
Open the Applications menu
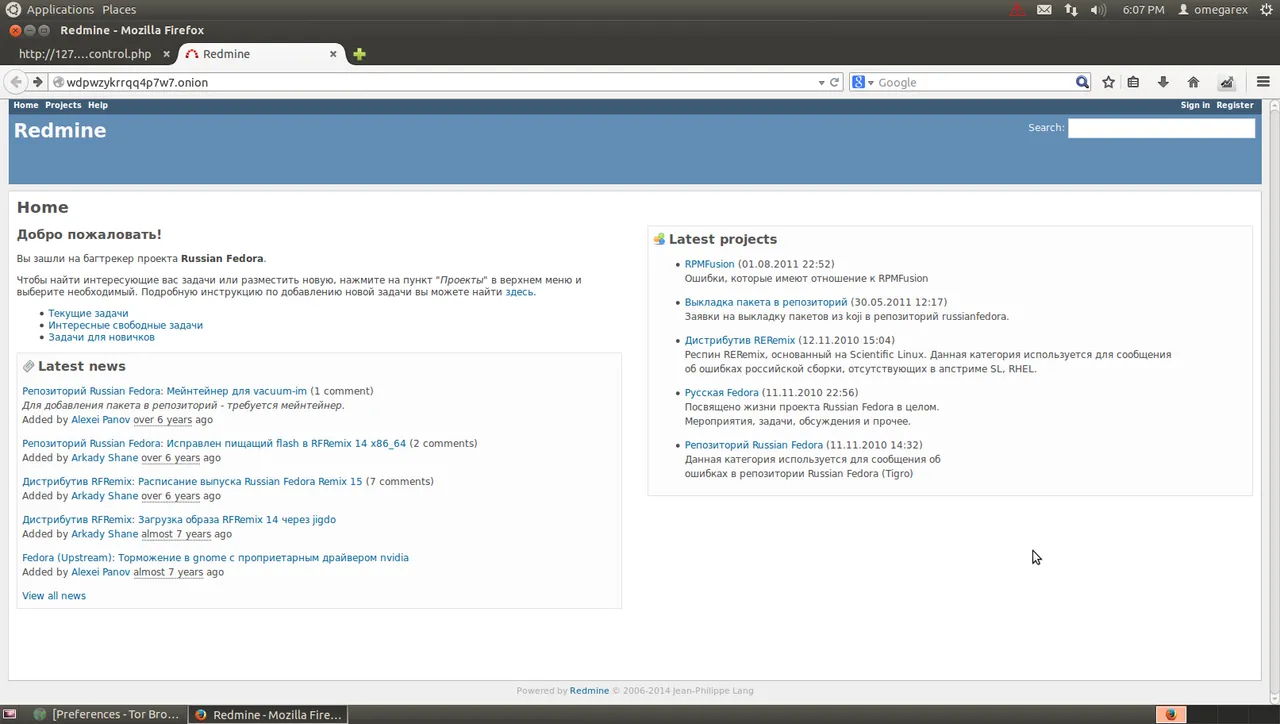point(60,10)
